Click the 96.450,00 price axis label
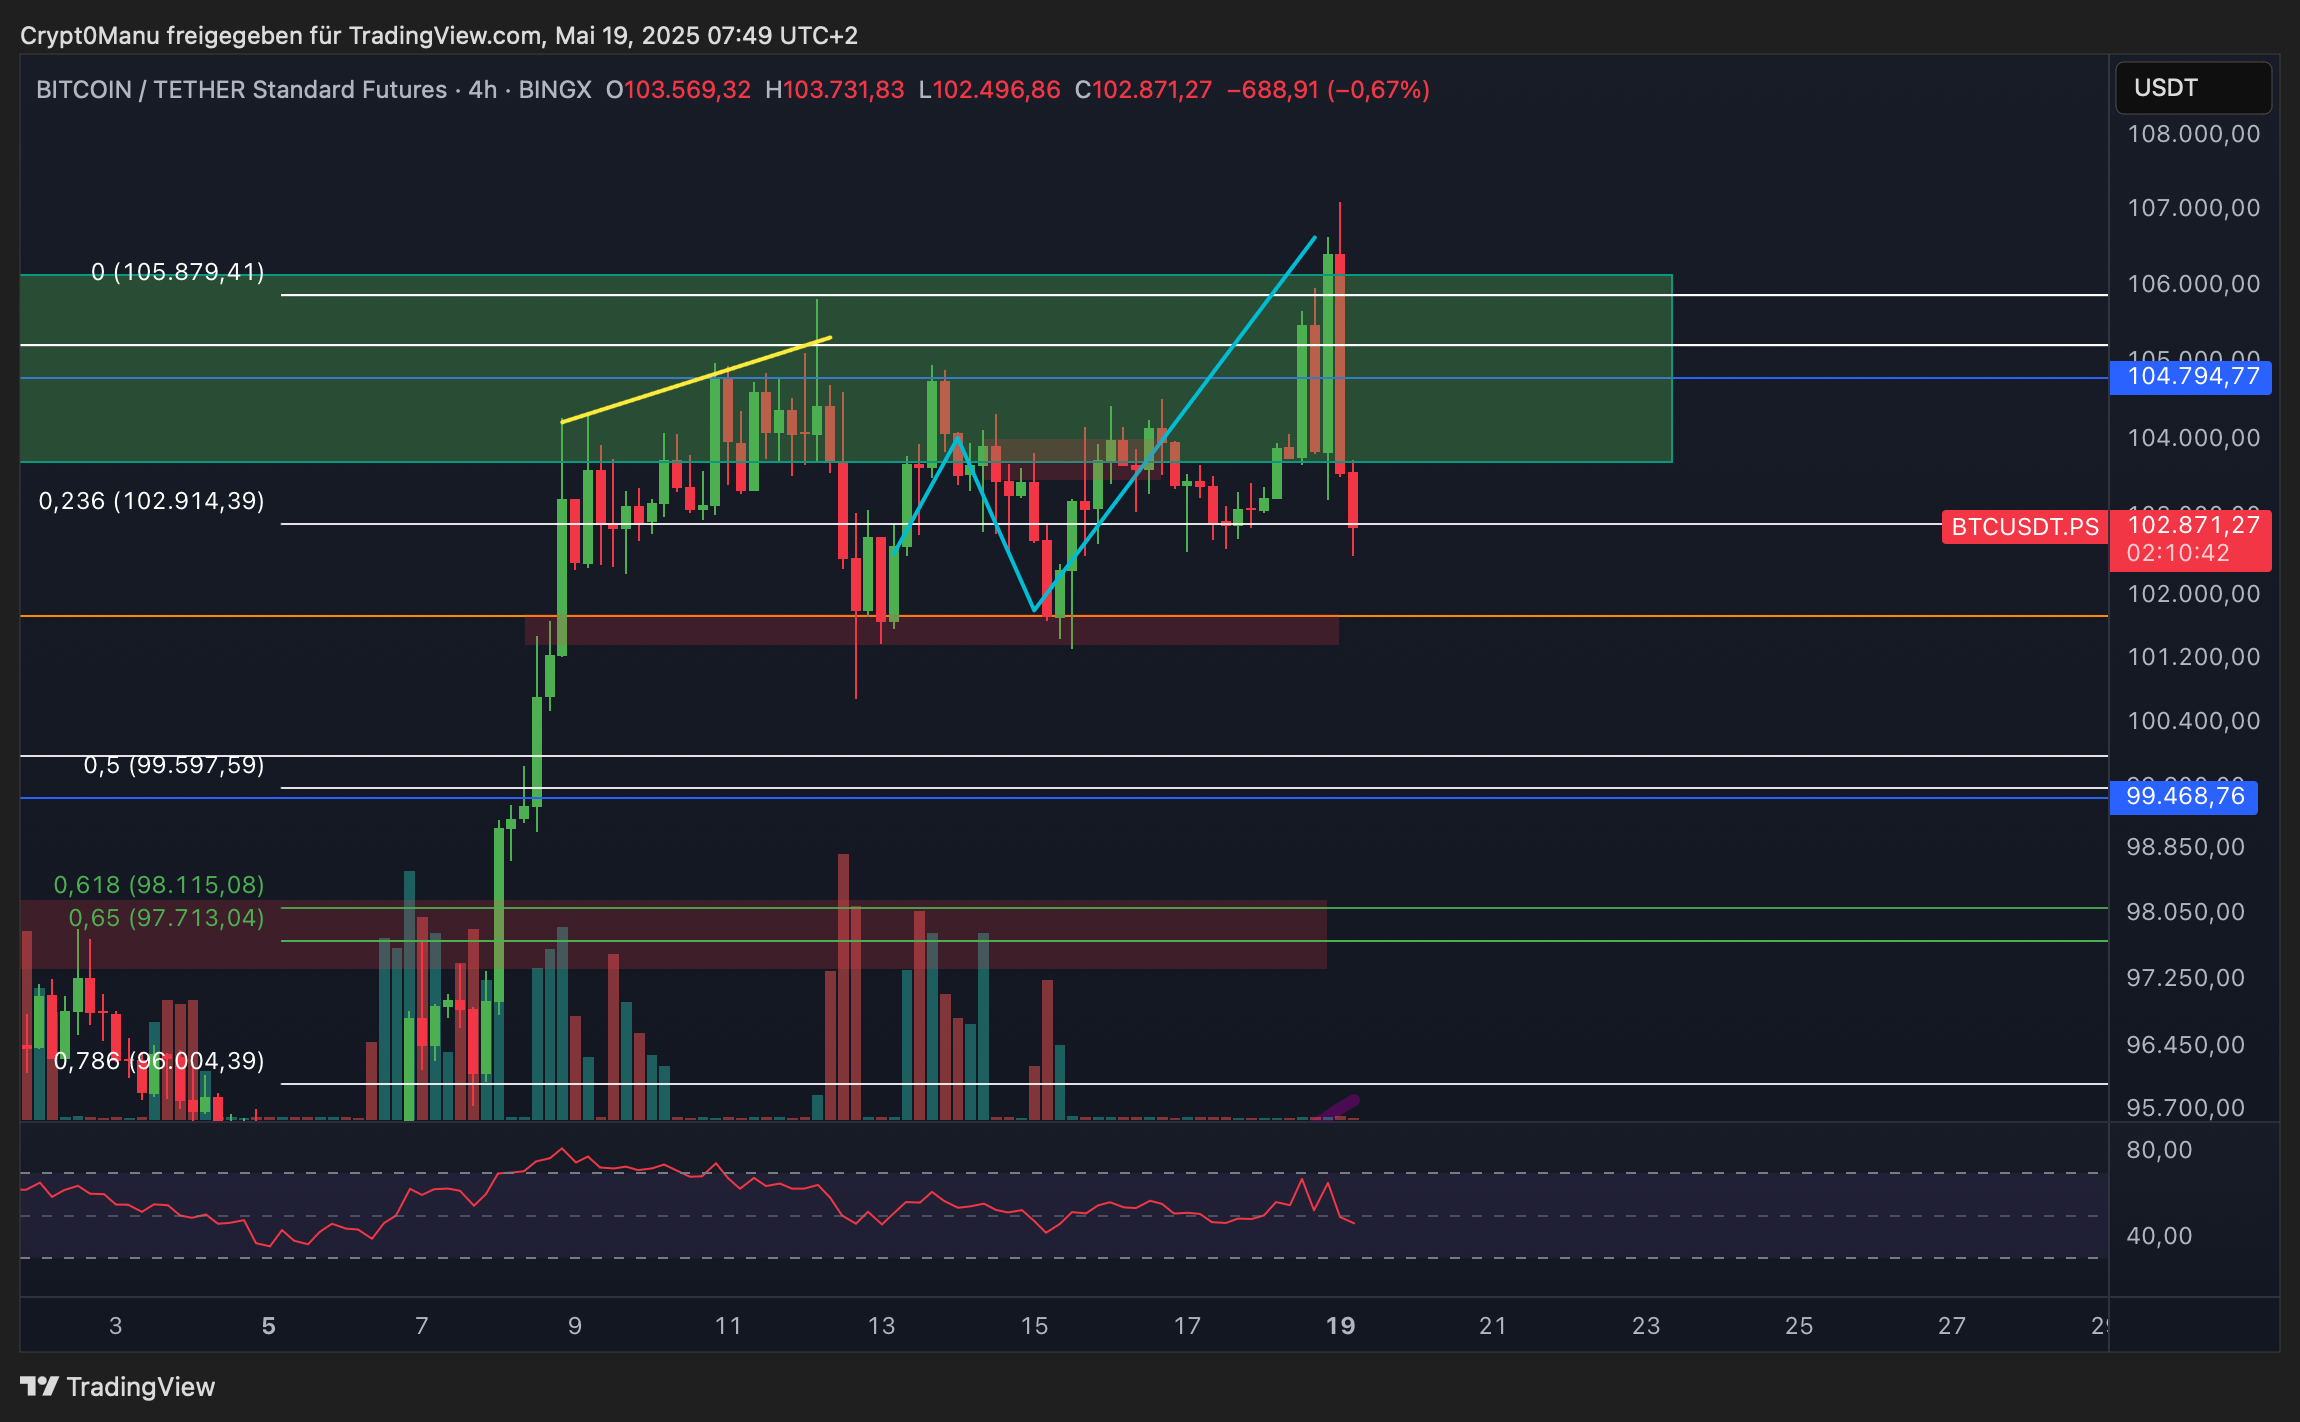The image size is (2300, 1422). [x=2185, y=1045]
